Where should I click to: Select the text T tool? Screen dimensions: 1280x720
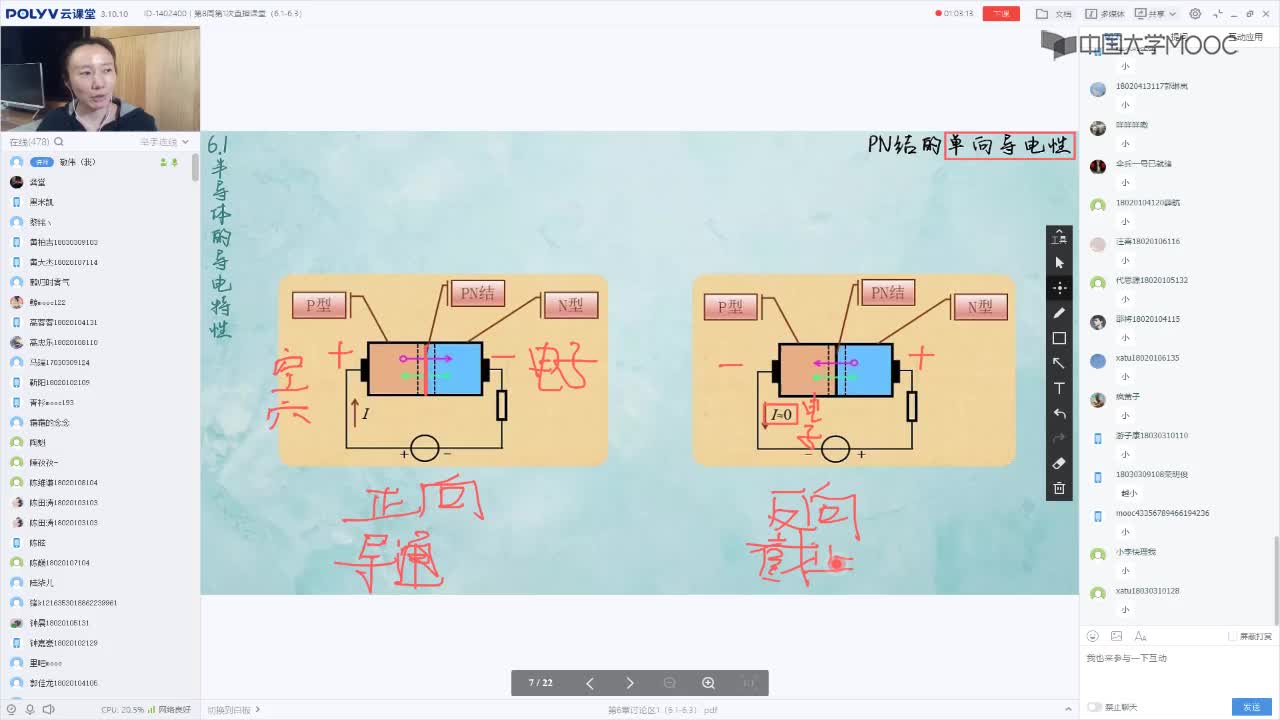tap(1059, 388)
